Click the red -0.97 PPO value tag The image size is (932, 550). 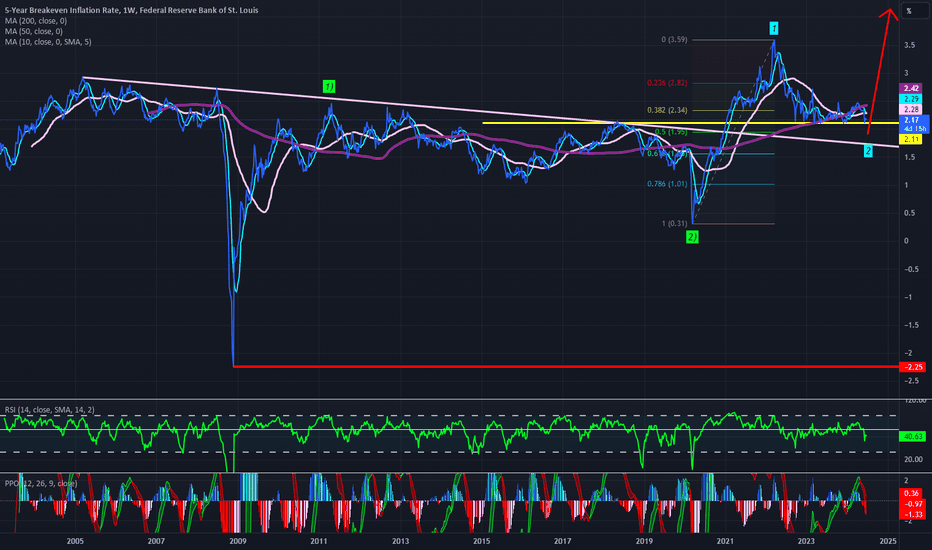(x=912, y=504)
